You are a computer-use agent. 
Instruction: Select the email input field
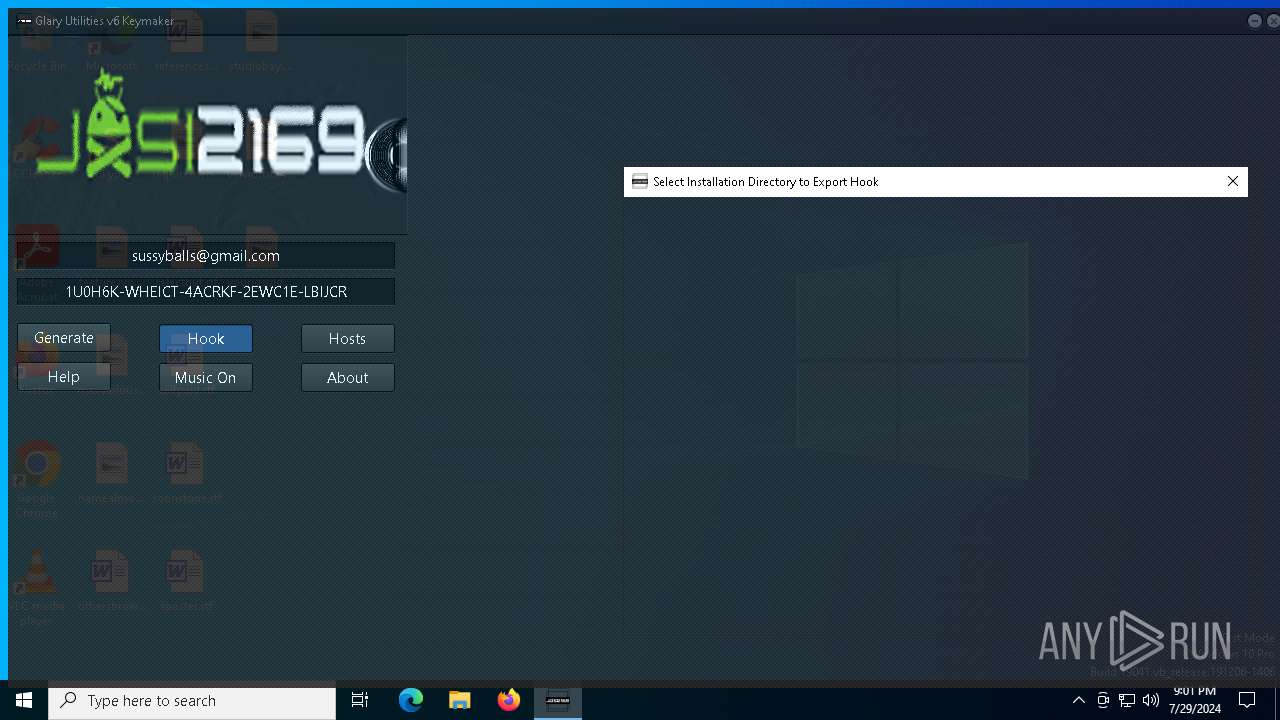coord(206,256)
